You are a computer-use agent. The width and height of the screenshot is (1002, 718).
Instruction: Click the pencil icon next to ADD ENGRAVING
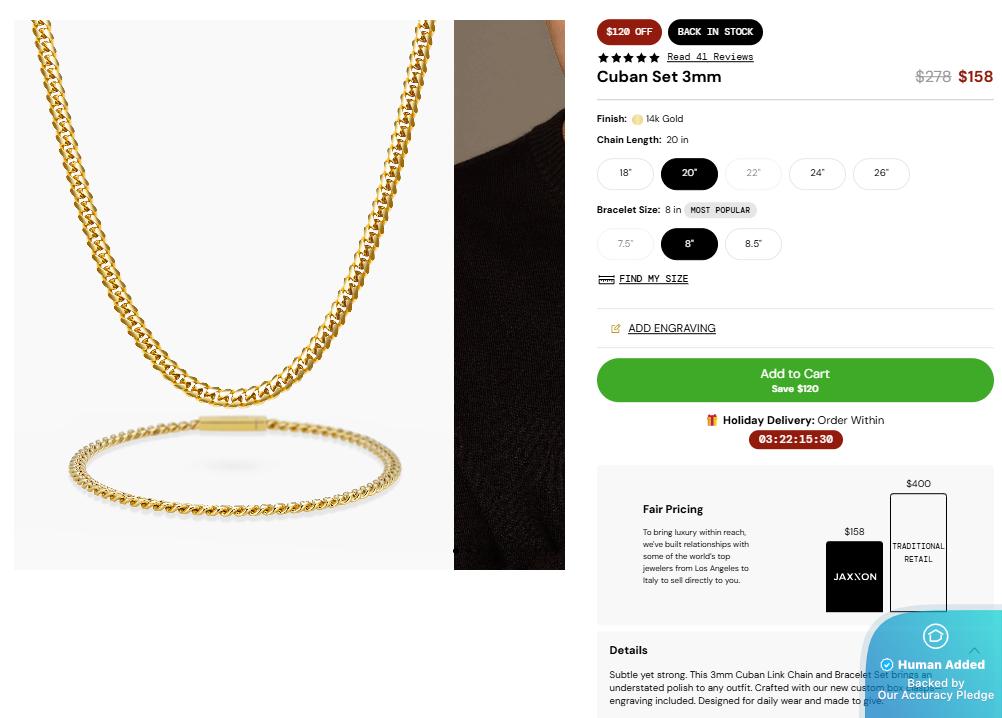click(614, 327)
